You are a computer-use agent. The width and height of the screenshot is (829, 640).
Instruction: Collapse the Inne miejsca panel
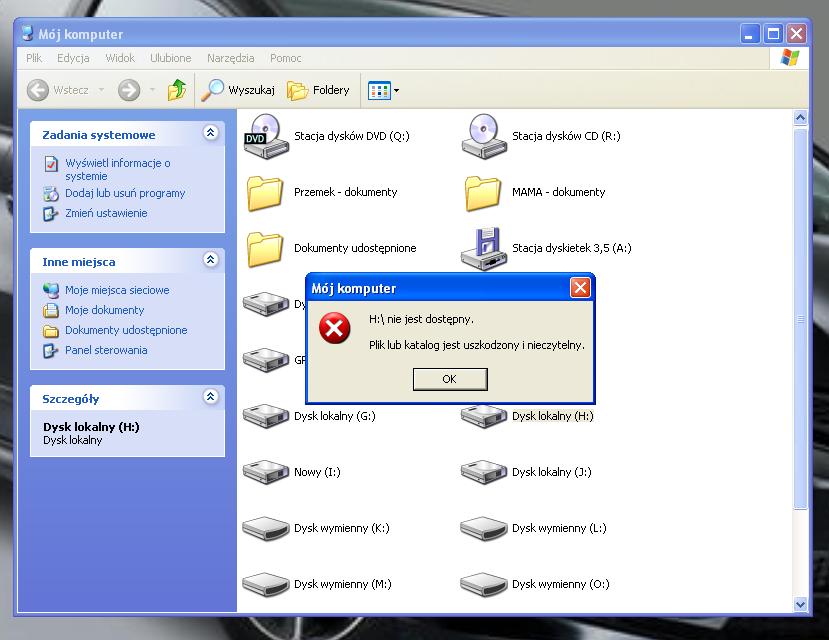click(210, 259)
